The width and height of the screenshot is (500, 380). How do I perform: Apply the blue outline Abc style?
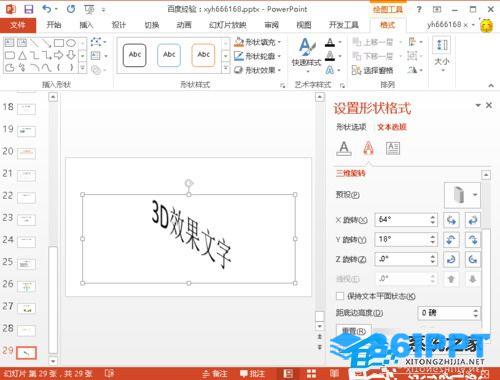tap(169, 55)
